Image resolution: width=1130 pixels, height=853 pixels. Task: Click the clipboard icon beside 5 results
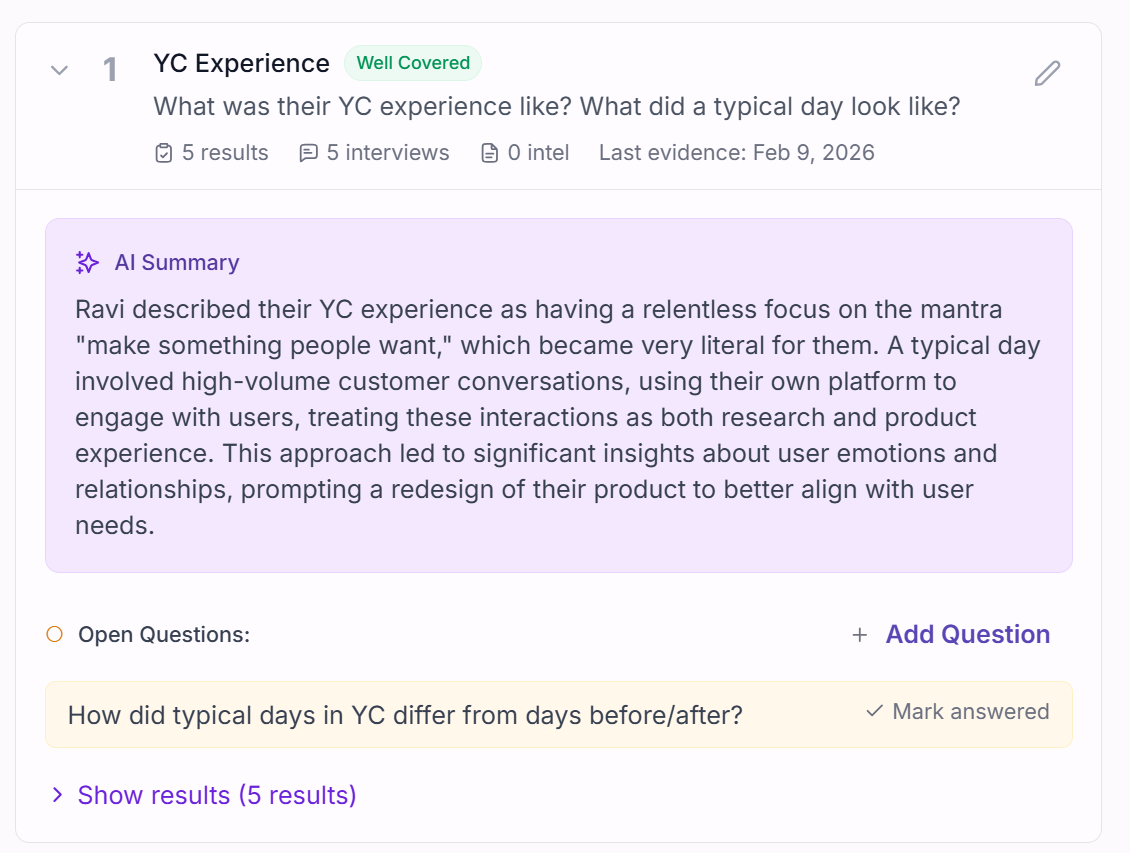tap(162, 152)
